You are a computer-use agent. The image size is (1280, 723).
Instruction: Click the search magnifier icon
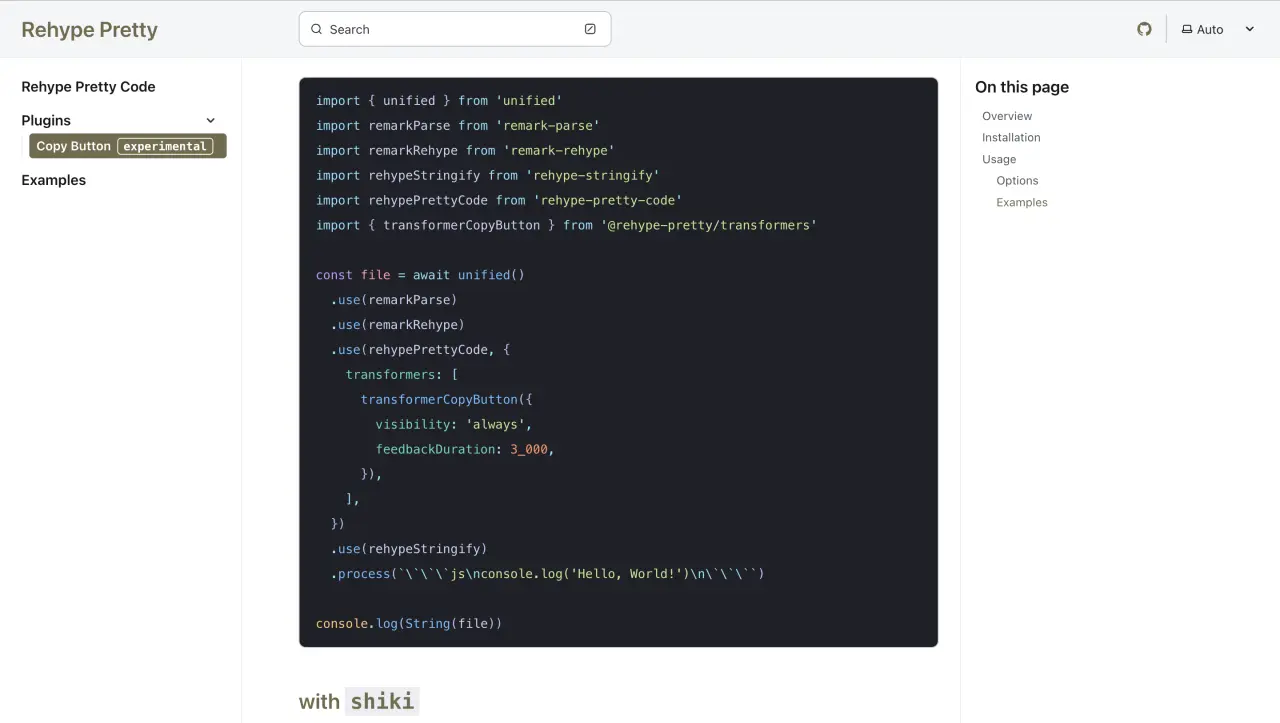pyautogui.click(x=316, y=29)
